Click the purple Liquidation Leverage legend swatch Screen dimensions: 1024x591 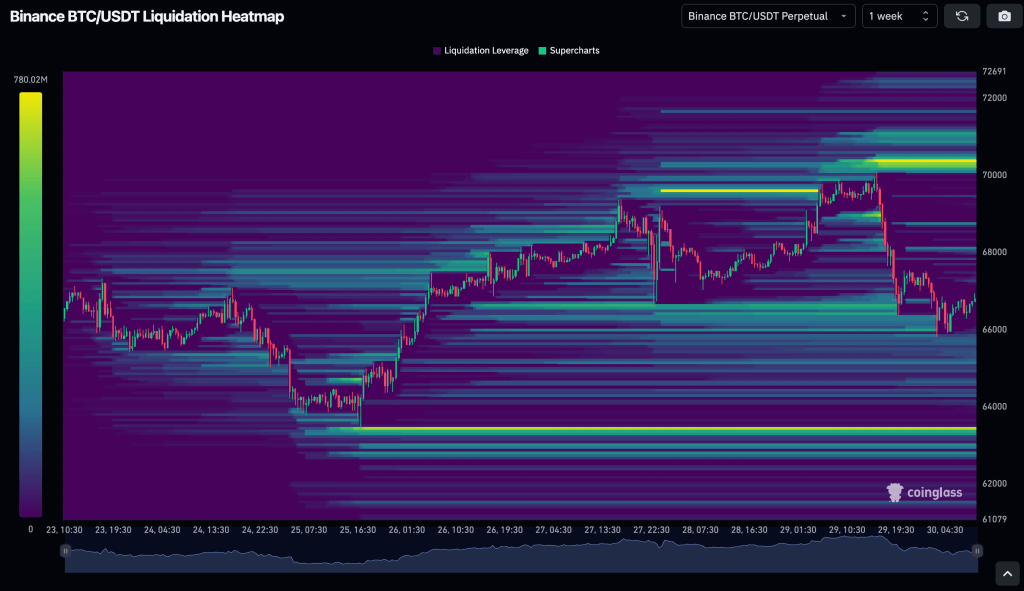click(x=437, y=51)
